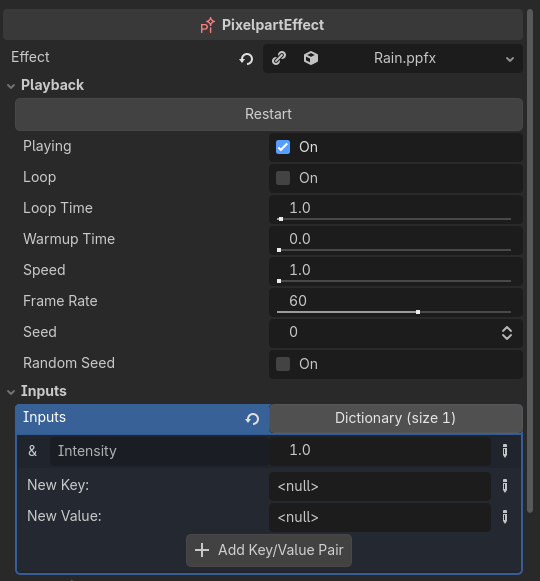This screenshot has width=540, height=581.
Task: Click the Random Seed property label
Action: point(69,363)
